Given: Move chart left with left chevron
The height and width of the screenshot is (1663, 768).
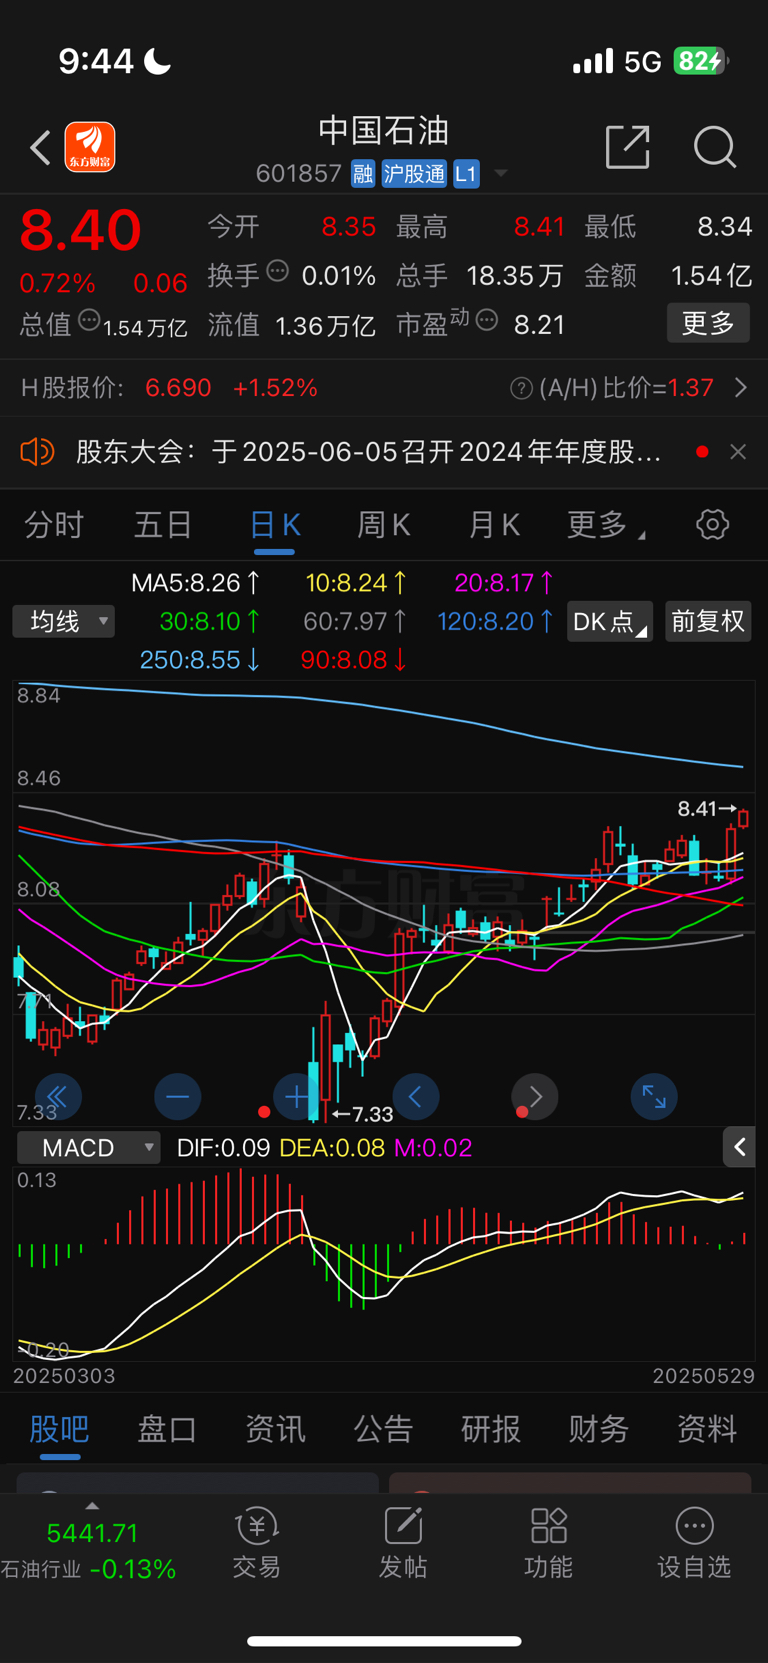Looking at the screenshot, I should 416,1097.
